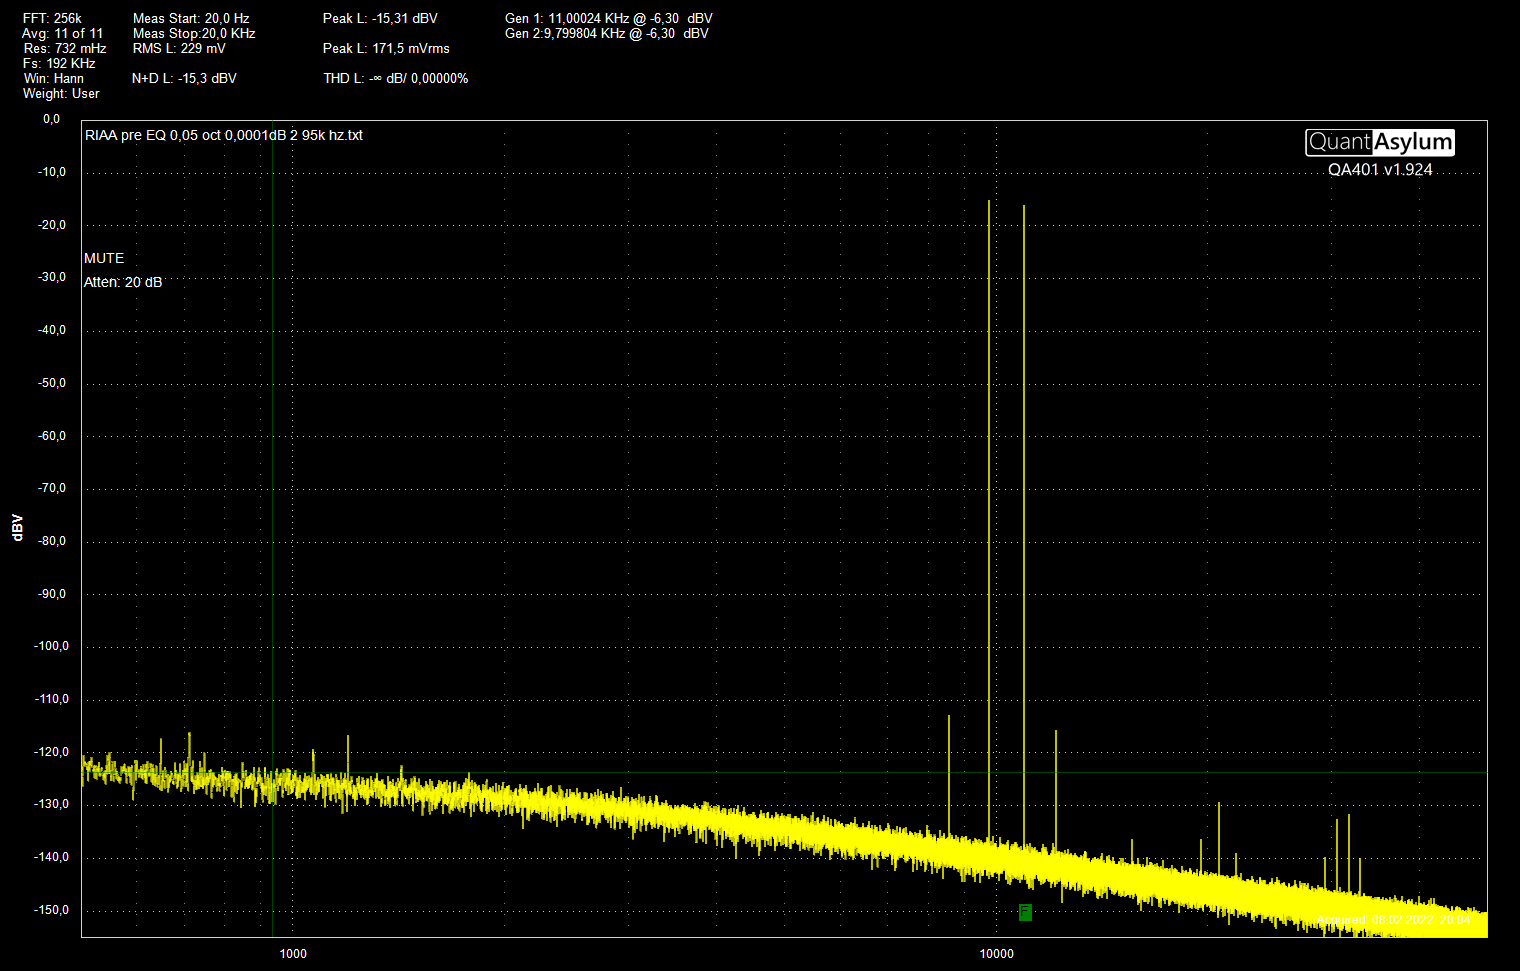Viewport: 1520px width, 971px height.
Task: Click the Win: Hann window setting
Action: click(54, 78)
